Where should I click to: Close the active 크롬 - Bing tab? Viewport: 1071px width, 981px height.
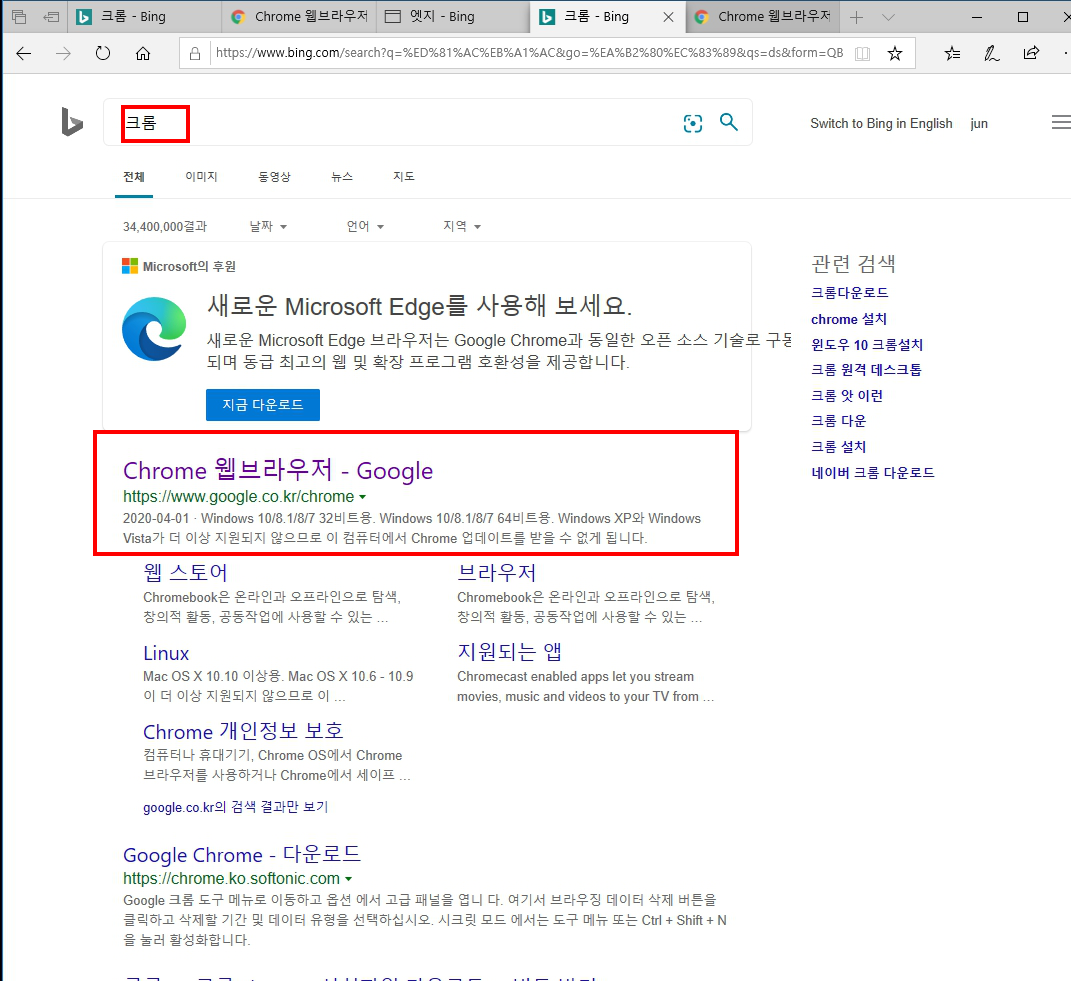tap(669, 18)
